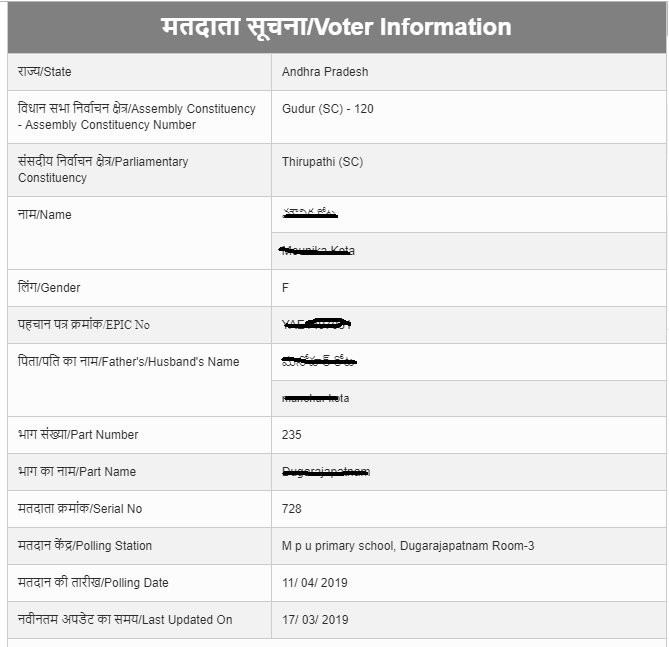Select the Thirupathi (SC) parliamentary constituency cell

468,170
